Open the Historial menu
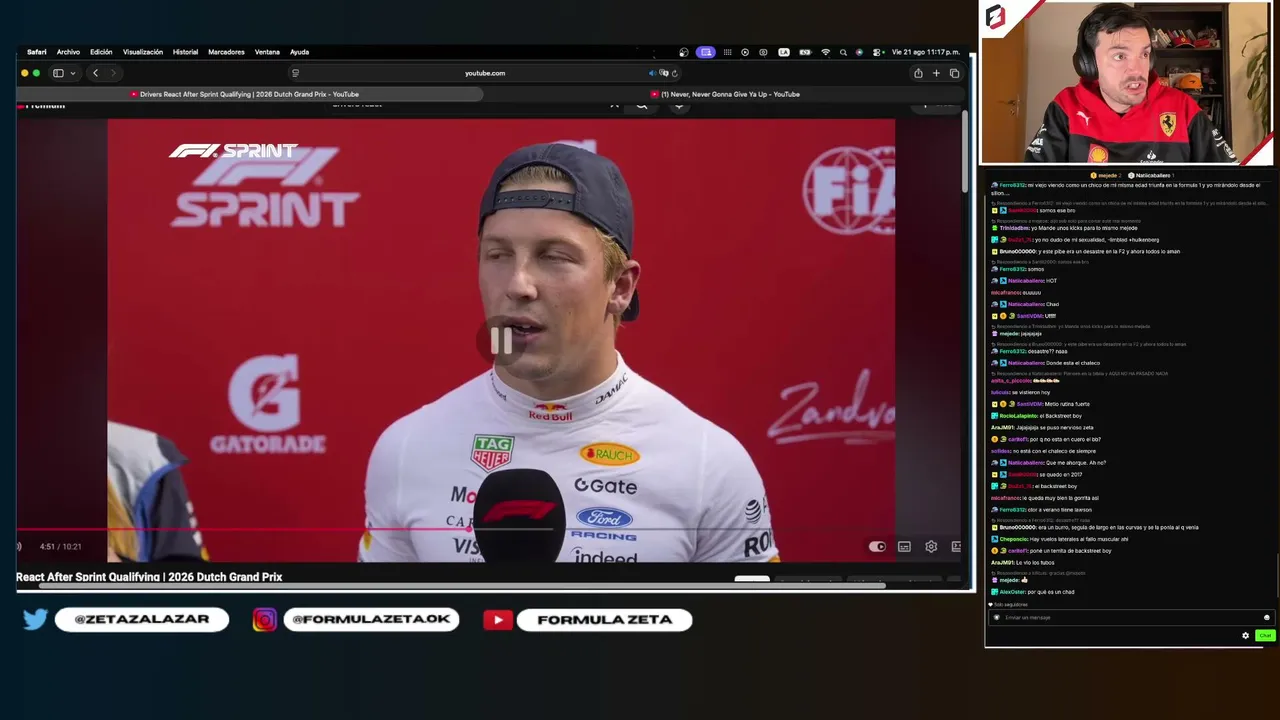Image resolution: width=1280 pixels, height=720 pixels. [x=185, y=52]
